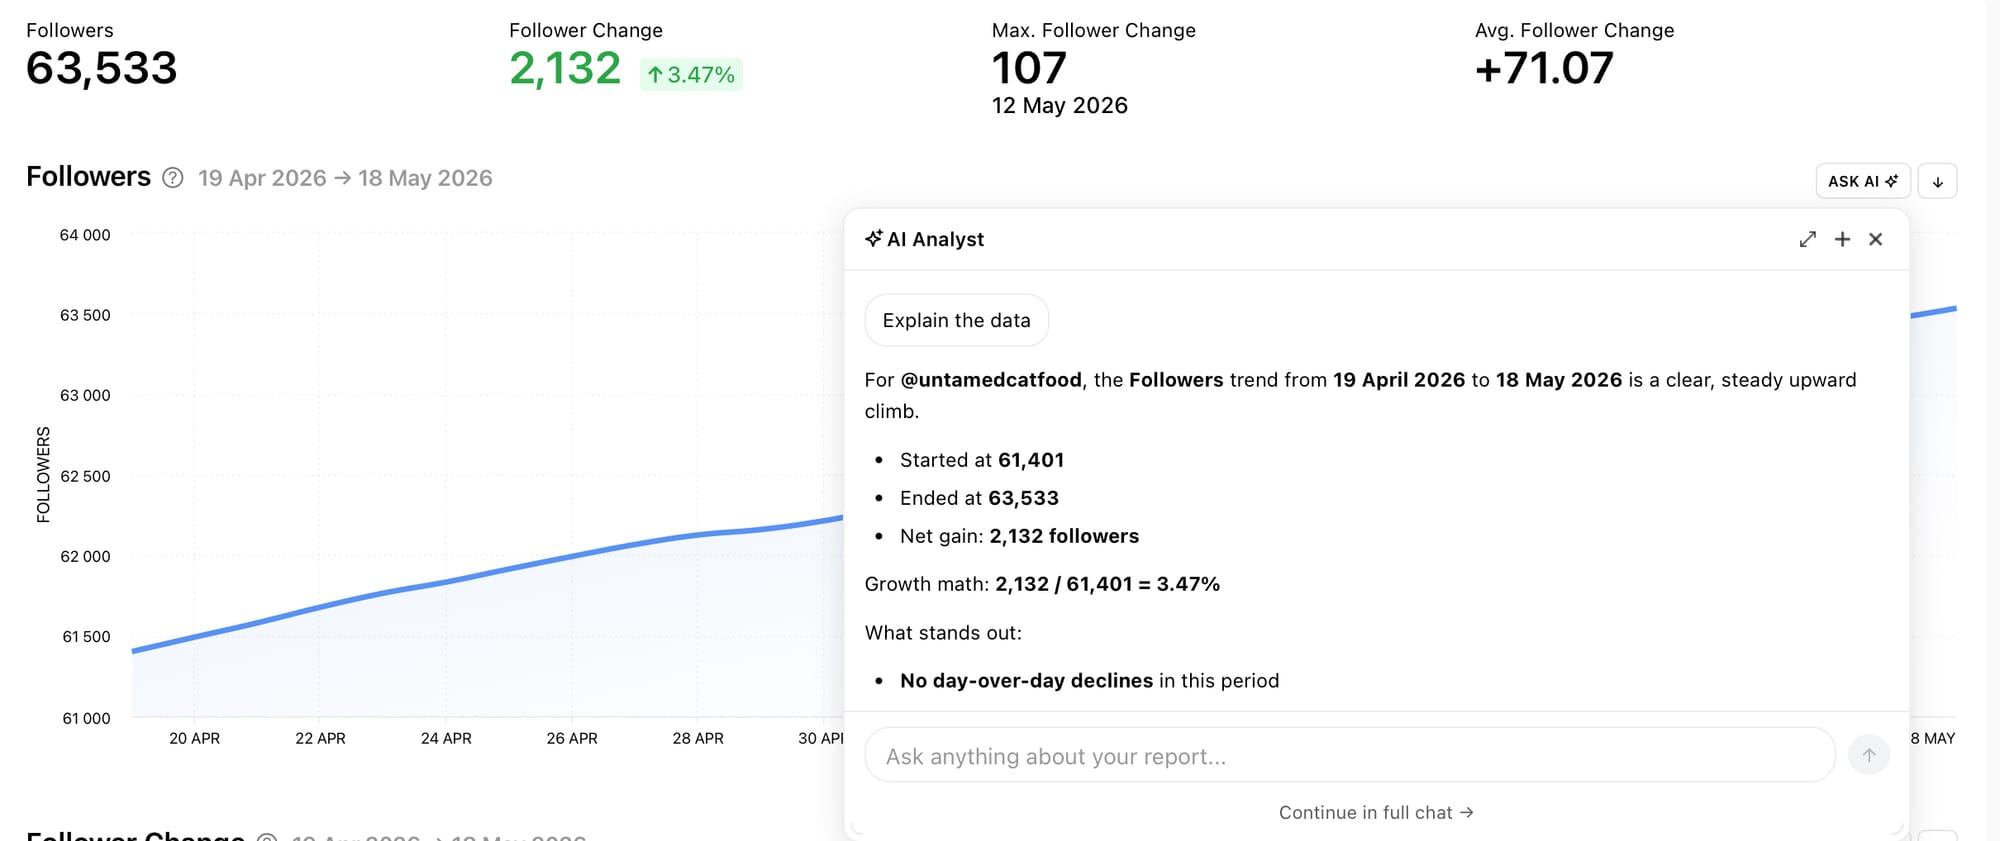2000x841 pixels.
Task: Click the Followers chart heading
Action: [88, 177]
